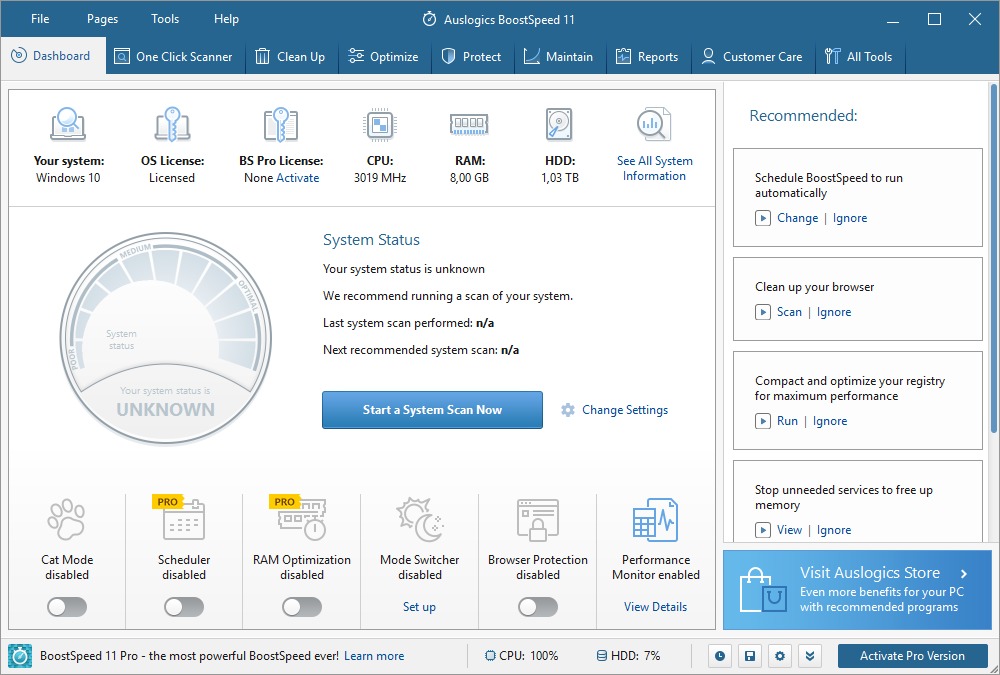The image size is (1000, 675).
Task: Click the Cat Mode paw icon
Action: (x=66, y=520)
